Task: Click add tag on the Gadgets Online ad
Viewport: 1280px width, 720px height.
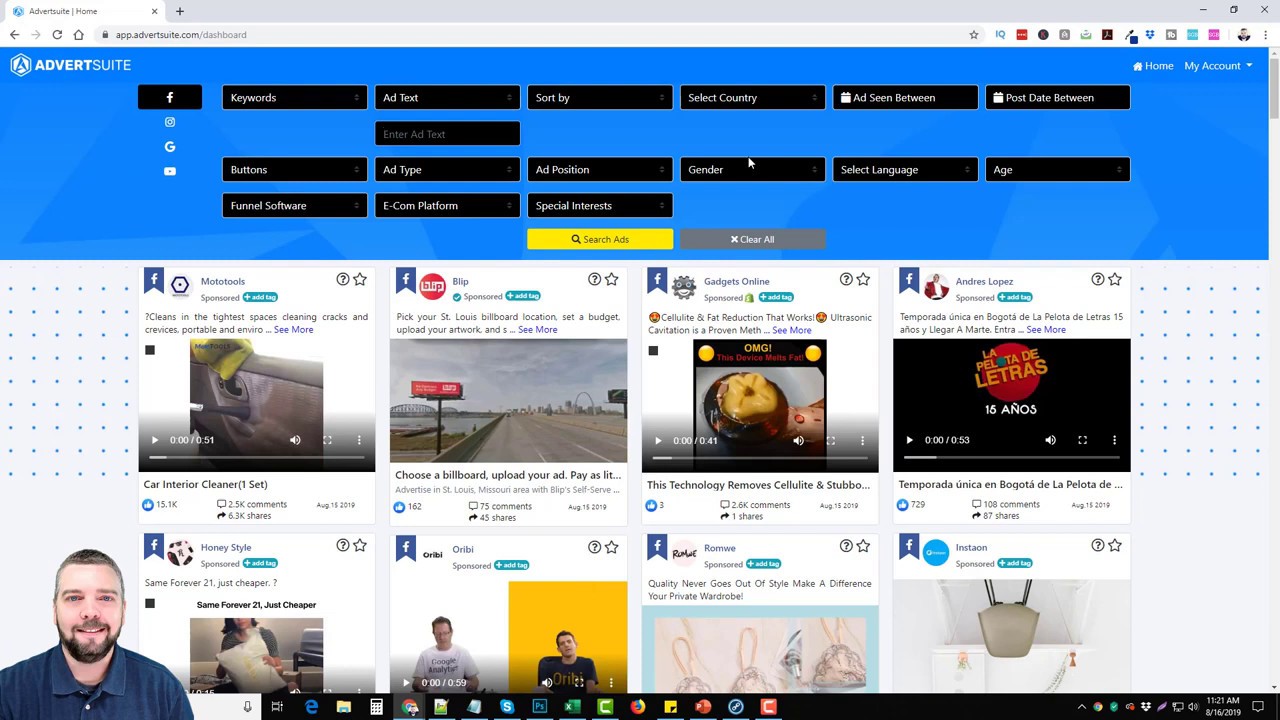Action: tap(776, 297)
